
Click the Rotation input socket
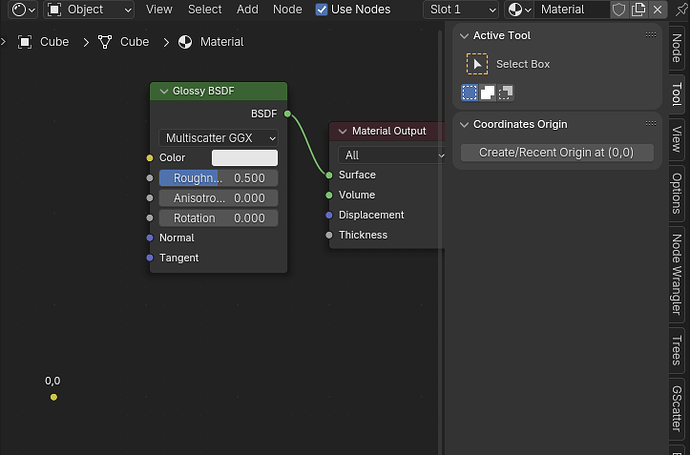click(150, 218)
